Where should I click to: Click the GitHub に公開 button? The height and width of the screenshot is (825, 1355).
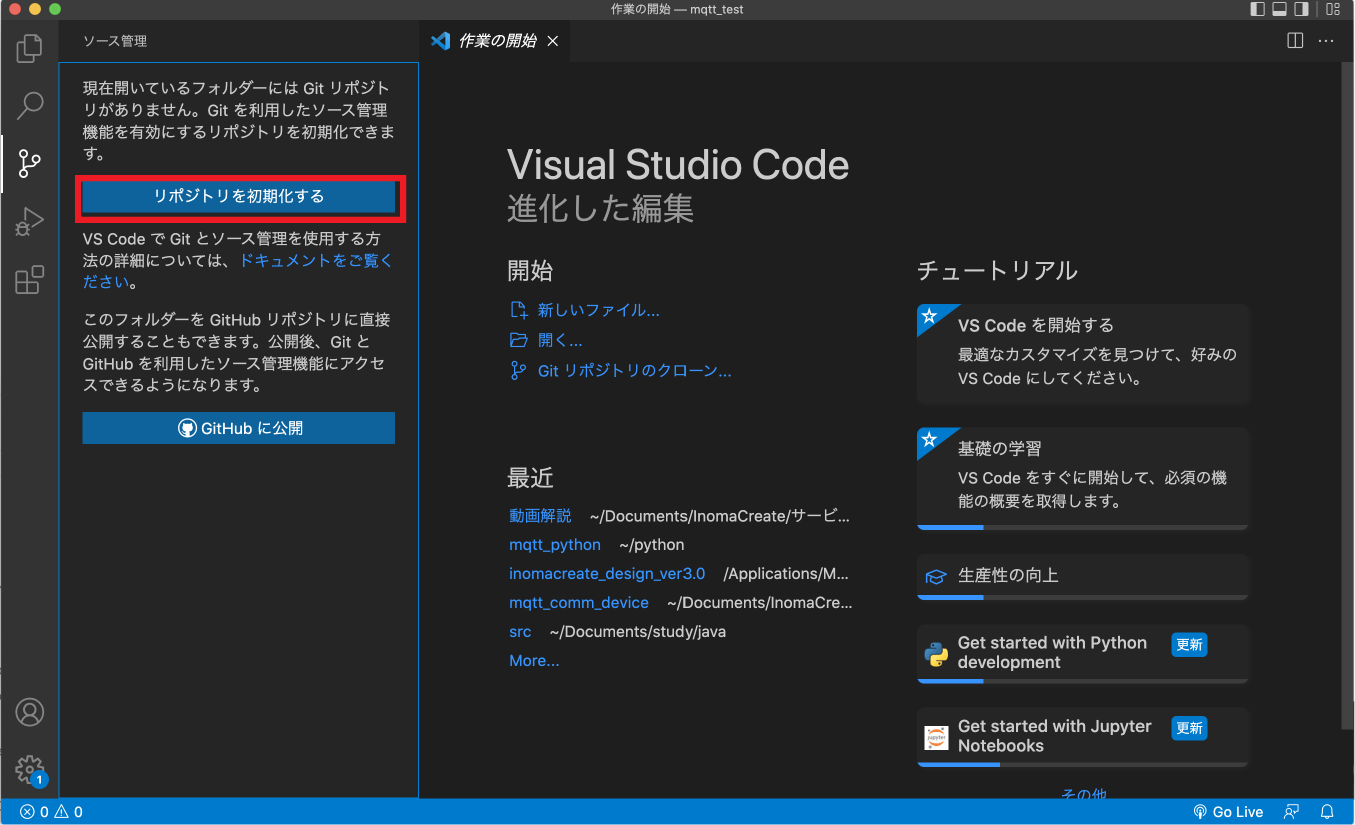(239, 428)
